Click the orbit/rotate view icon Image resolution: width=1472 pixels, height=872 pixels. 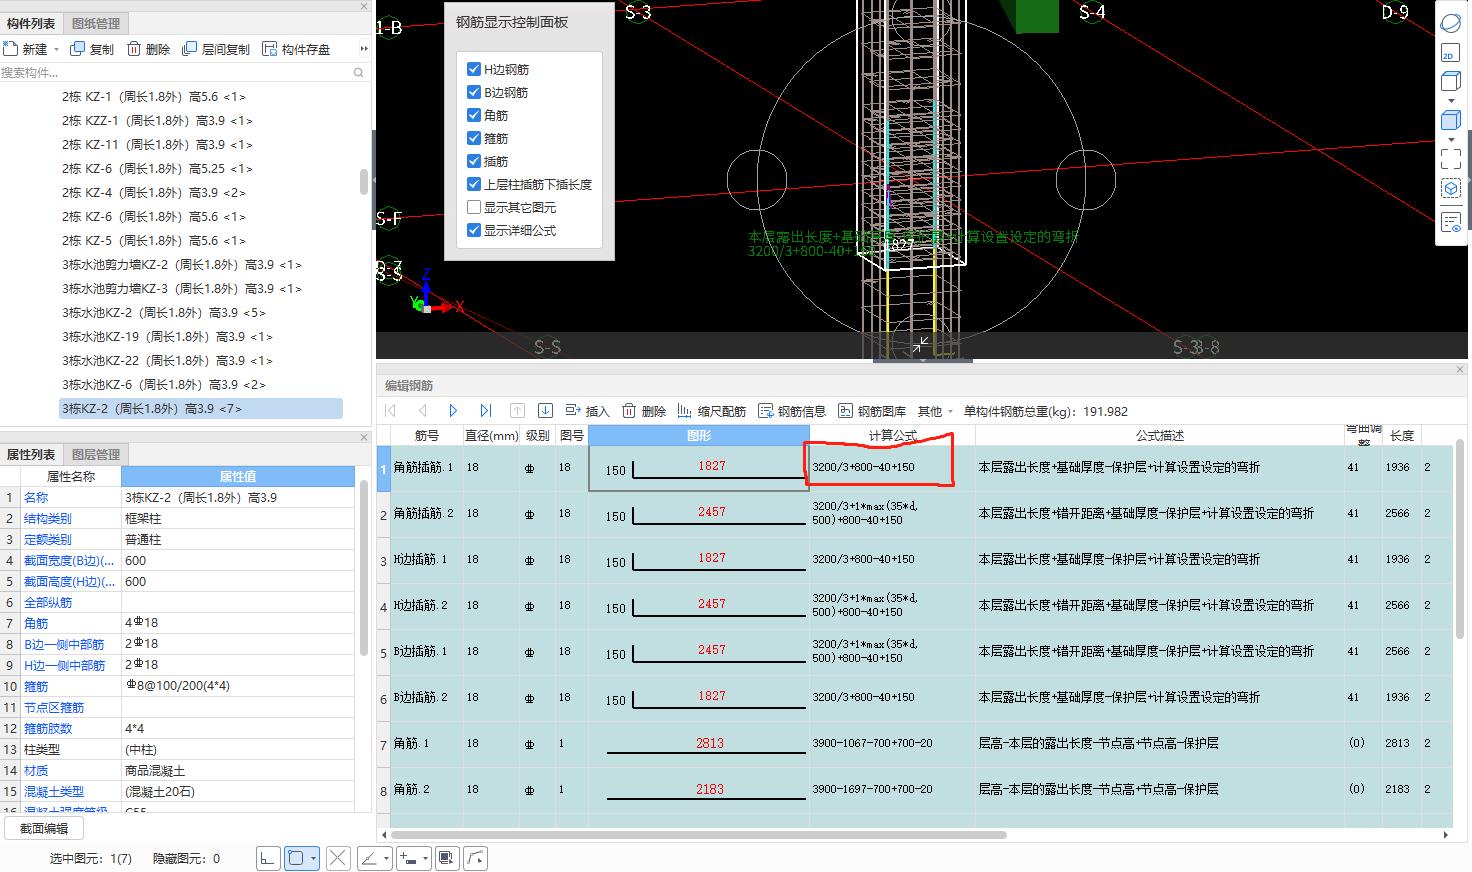[x=1451, y=23]
